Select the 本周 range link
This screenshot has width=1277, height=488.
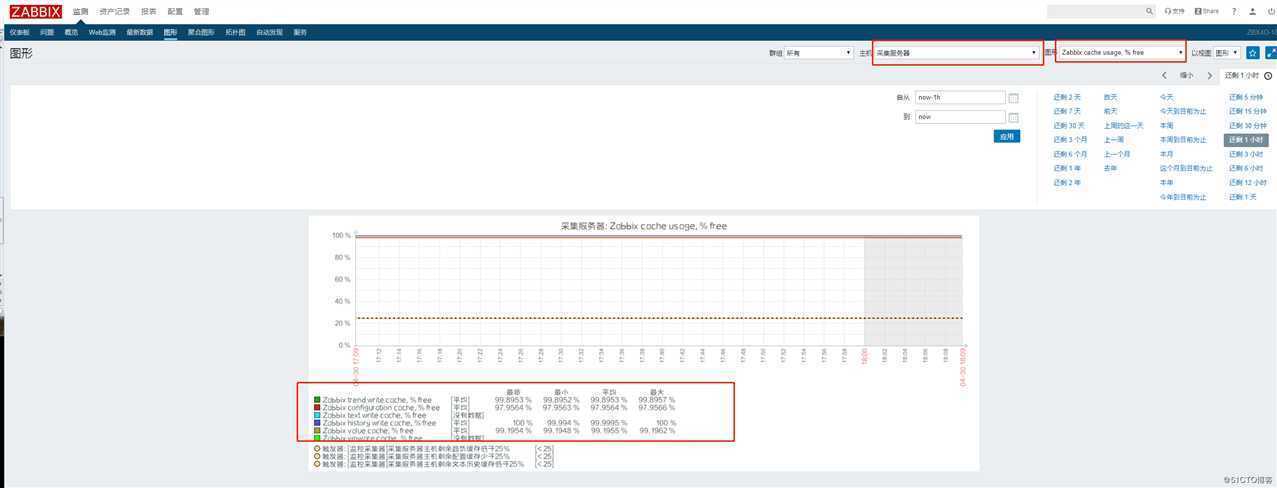coord(1167,125)
